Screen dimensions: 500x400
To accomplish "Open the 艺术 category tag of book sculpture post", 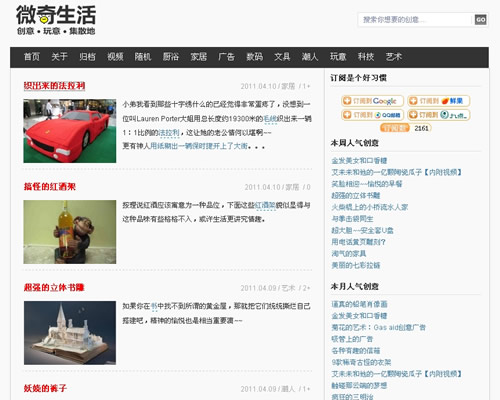I will pos(288,288).
